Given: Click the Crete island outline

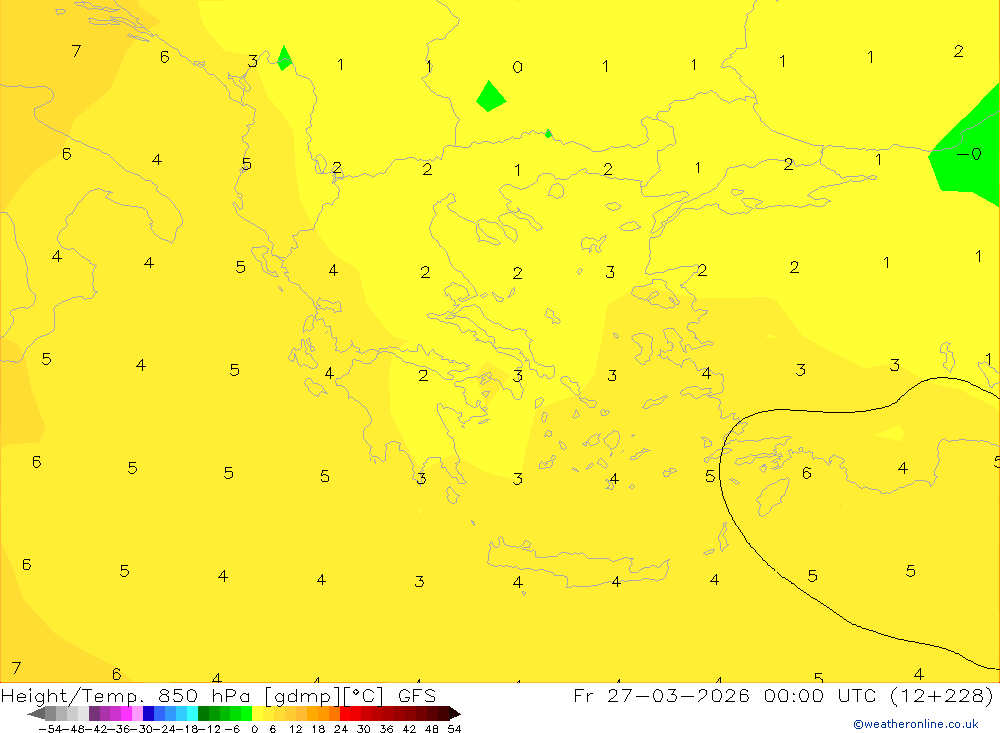Looking at the screenshot, I should pos(577,563).
